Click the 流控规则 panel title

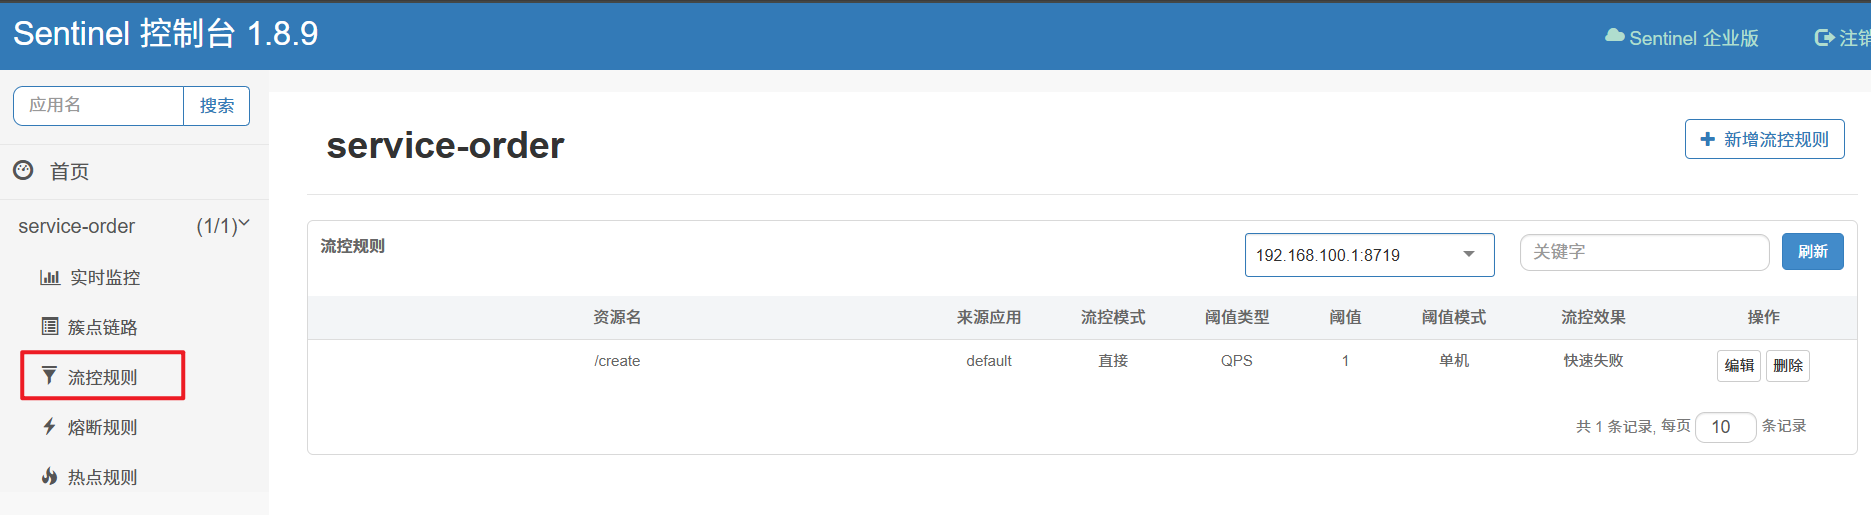pos(352,246)
